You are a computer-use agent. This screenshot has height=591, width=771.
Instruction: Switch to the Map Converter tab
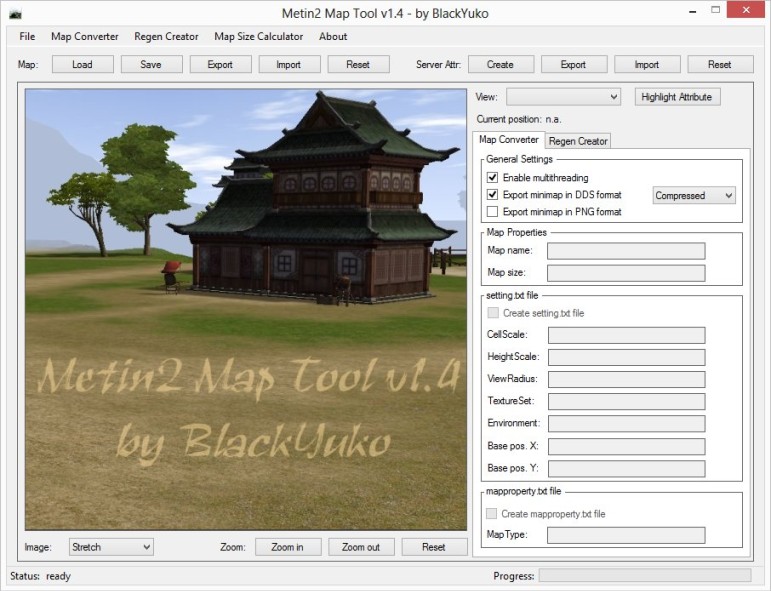point(508,140)
